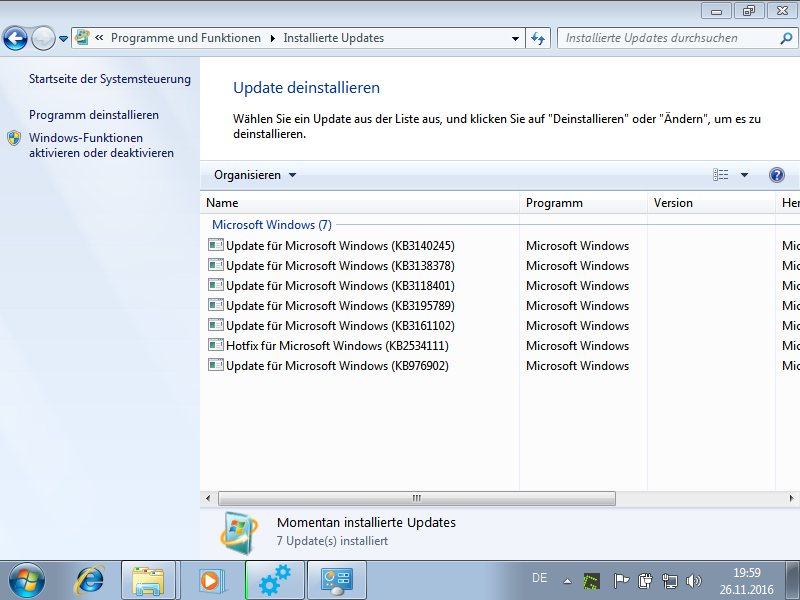
Task: Open the recent pages dropdown arrow
Action: 63,38
